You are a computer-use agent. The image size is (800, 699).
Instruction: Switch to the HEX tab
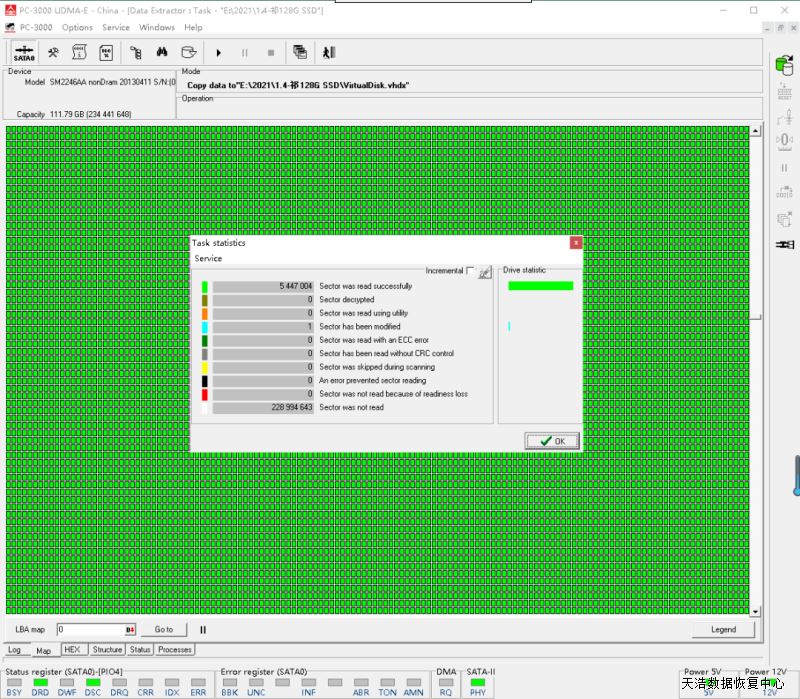click(x=71, y=650)
